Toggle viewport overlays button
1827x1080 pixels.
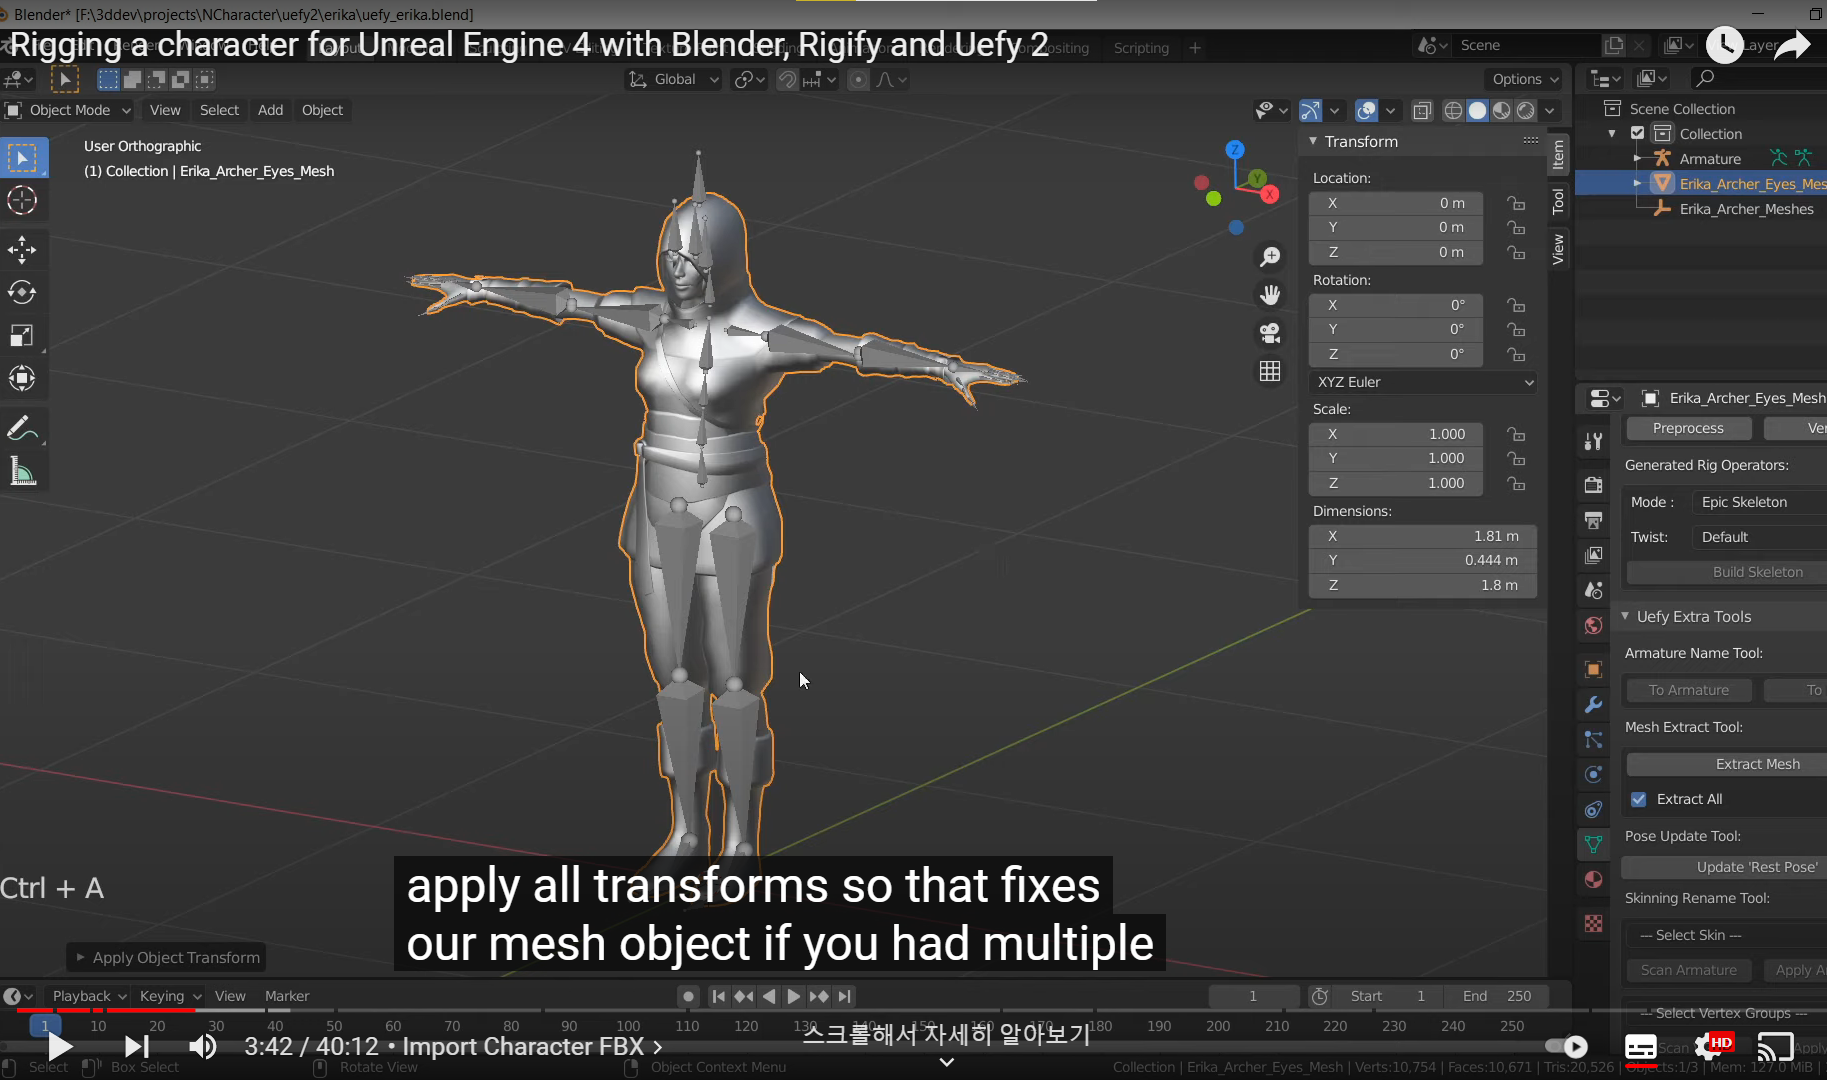(1366, 110)
